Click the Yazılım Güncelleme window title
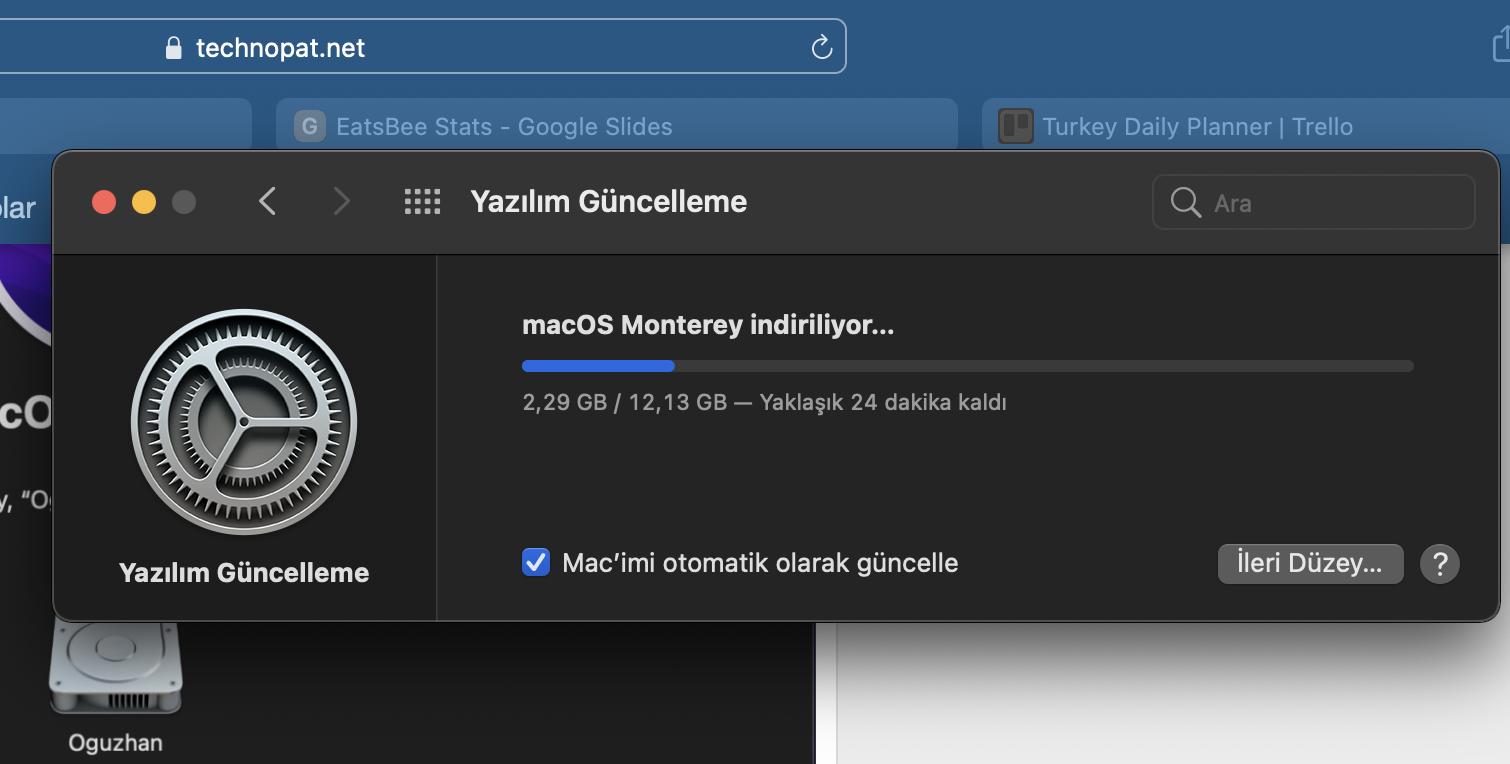This screenshot has height=764, width=1510. (x=609, y=202)
